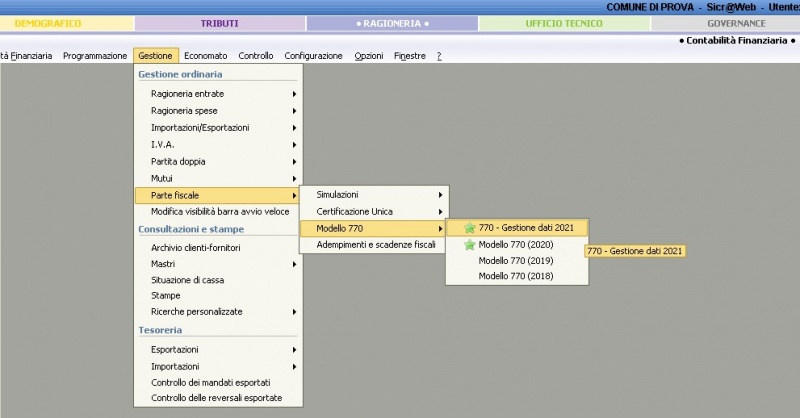Screen dimensions: 800x418
Task: Select Modello 770 (2018) from submenu
Action: [515, 276]
